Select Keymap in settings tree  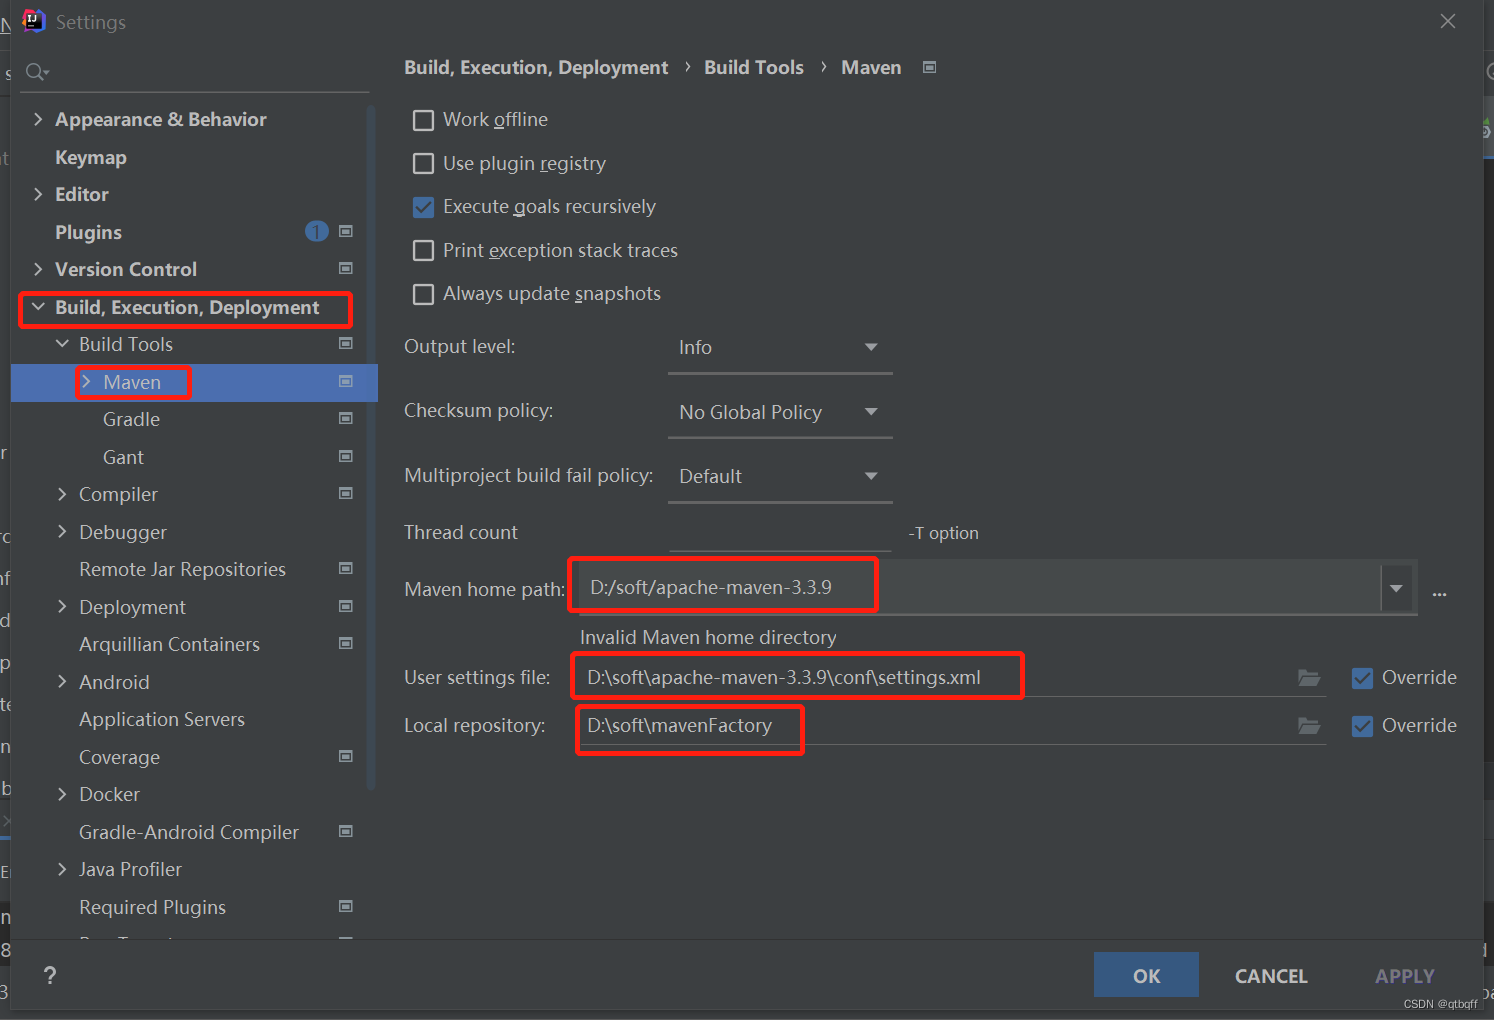point(91,157)
